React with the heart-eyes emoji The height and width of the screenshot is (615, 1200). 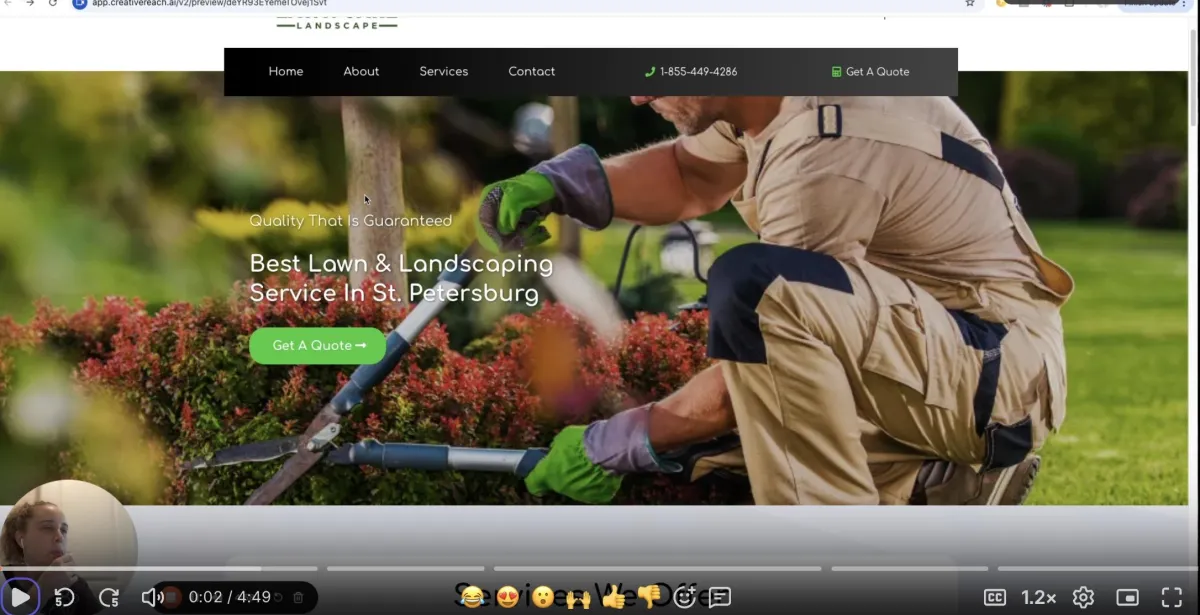coord(508,598)
